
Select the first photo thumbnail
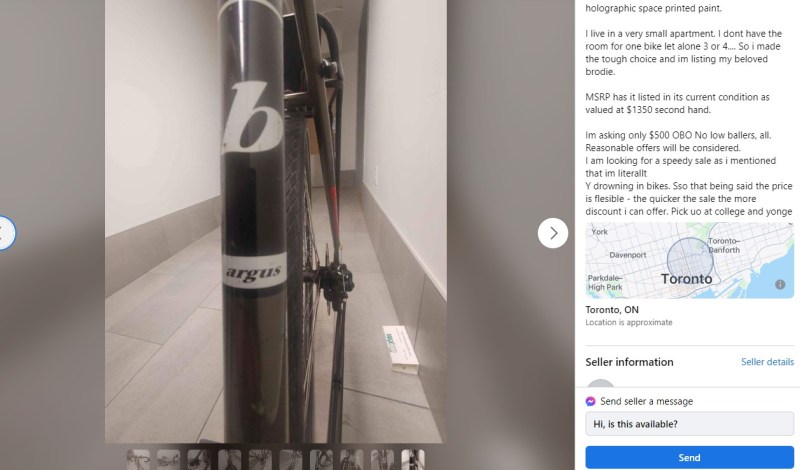click(138, 459)
